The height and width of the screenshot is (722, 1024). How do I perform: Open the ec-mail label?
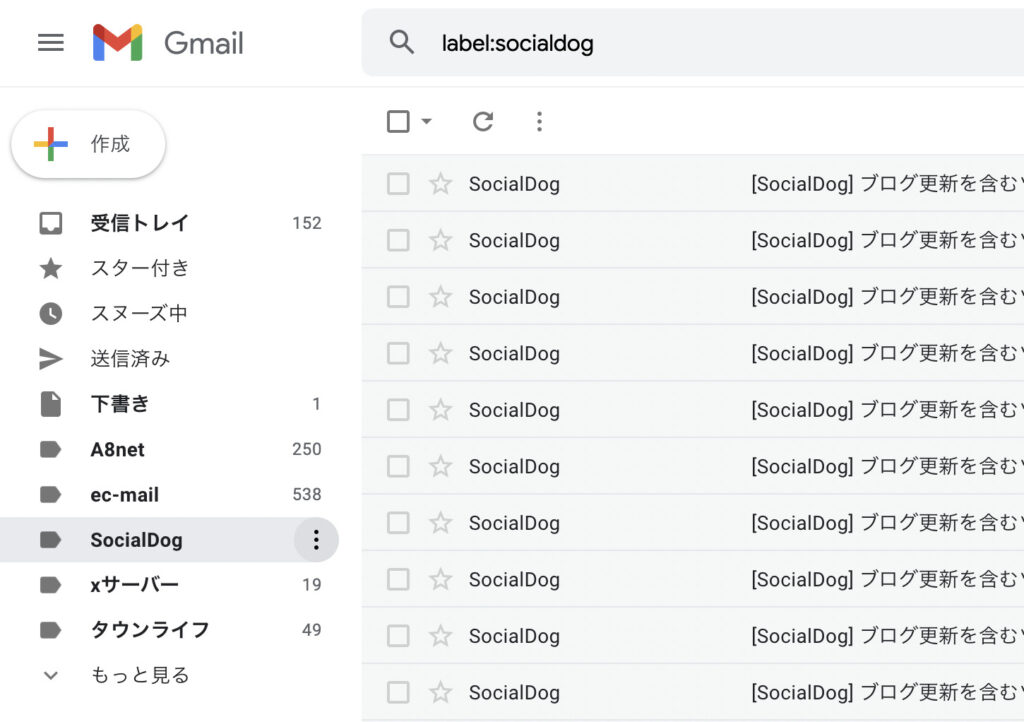tap(170, 495)
